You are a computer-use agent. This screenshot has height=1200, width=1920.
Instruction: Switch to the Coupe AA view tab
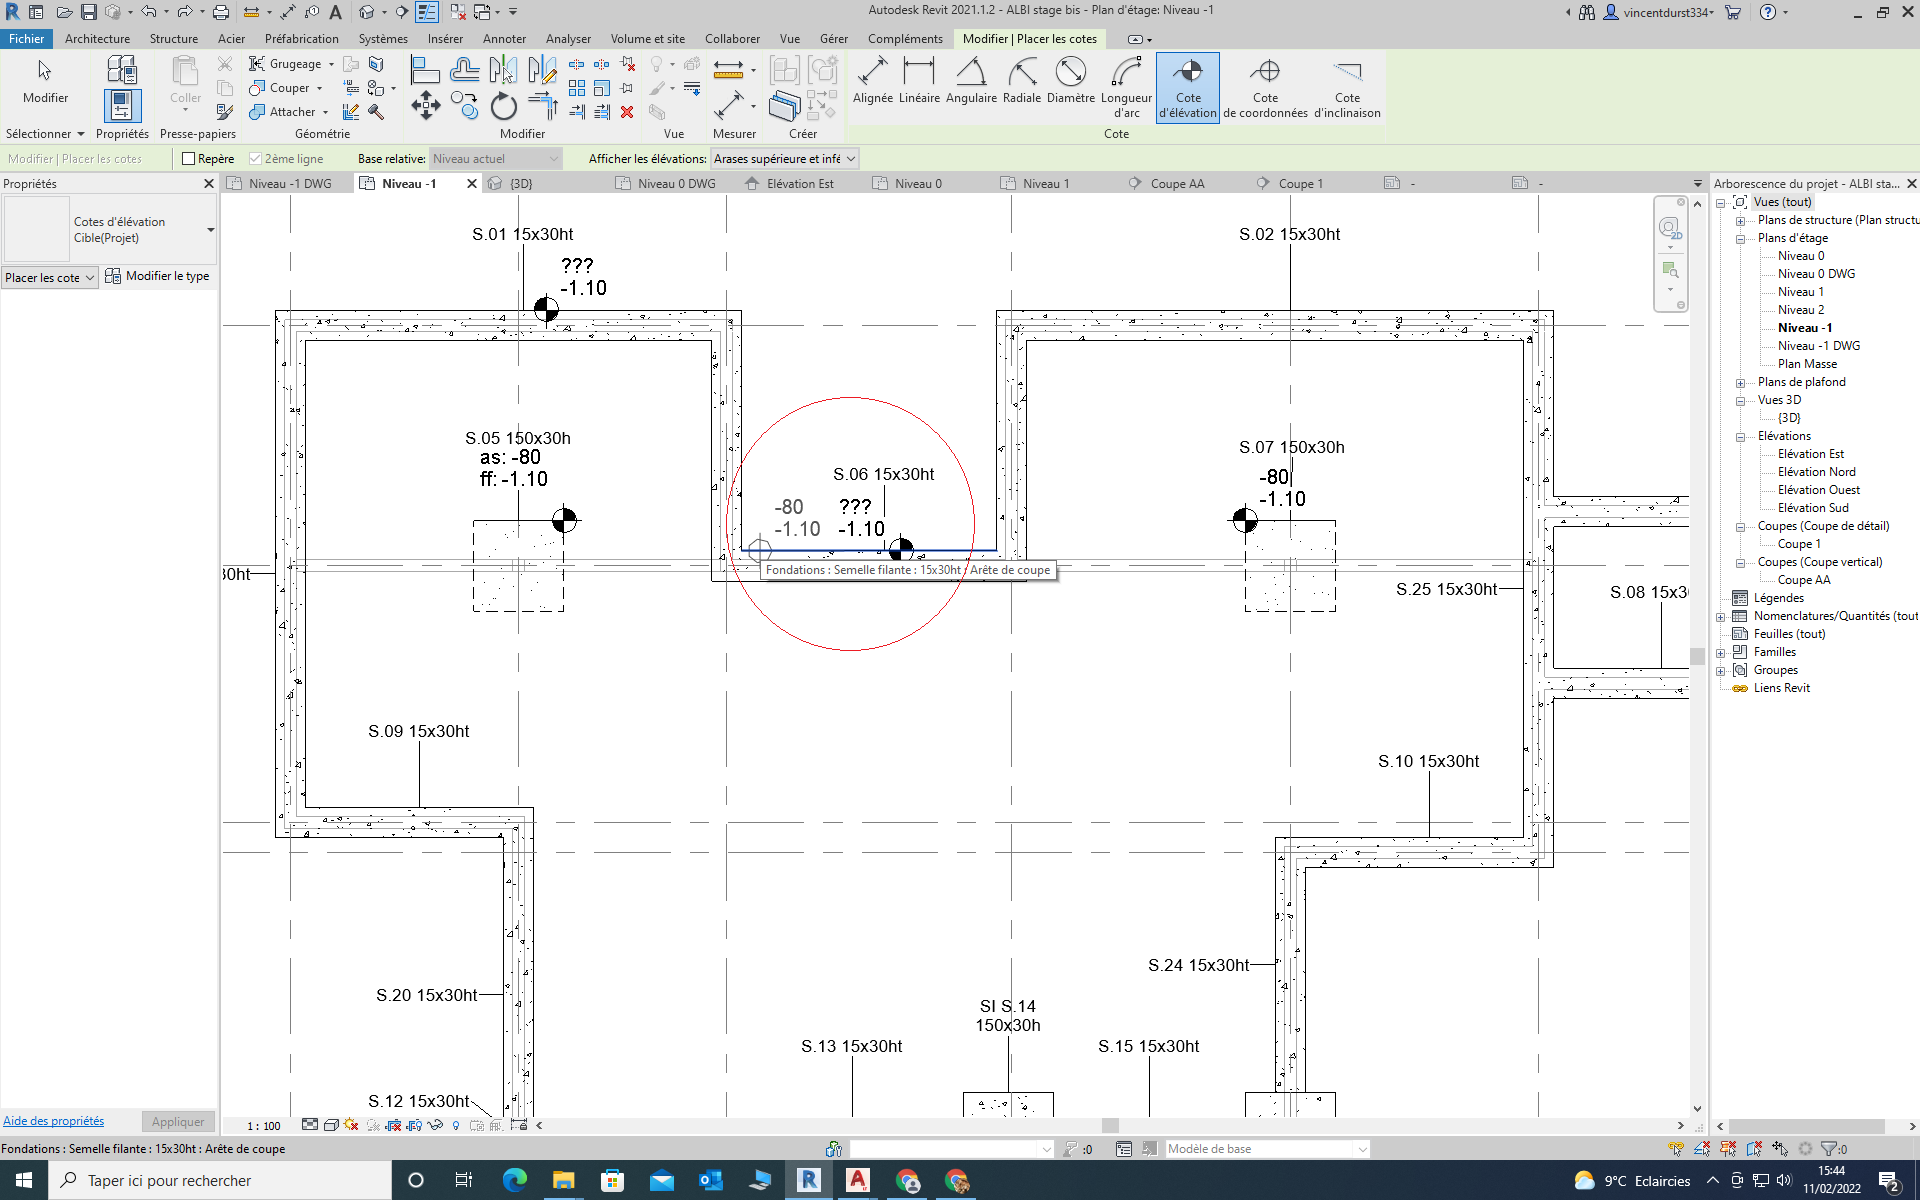pos(1176,184)
